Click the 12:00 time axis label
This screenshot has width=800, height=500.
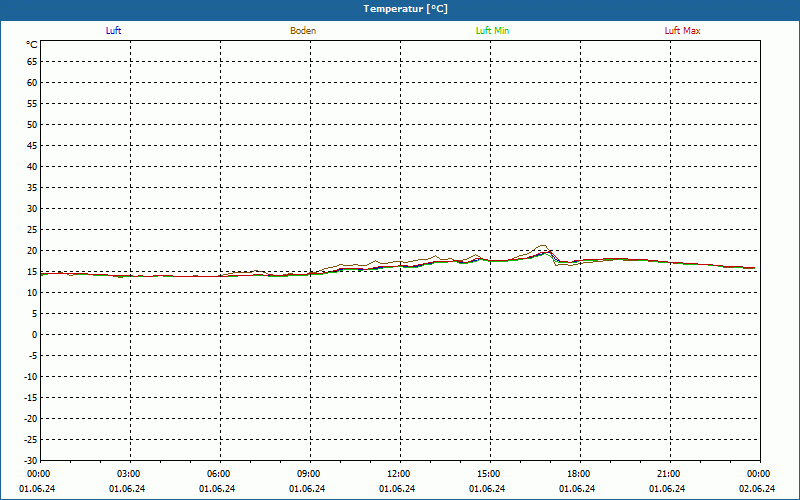(398, 474)
